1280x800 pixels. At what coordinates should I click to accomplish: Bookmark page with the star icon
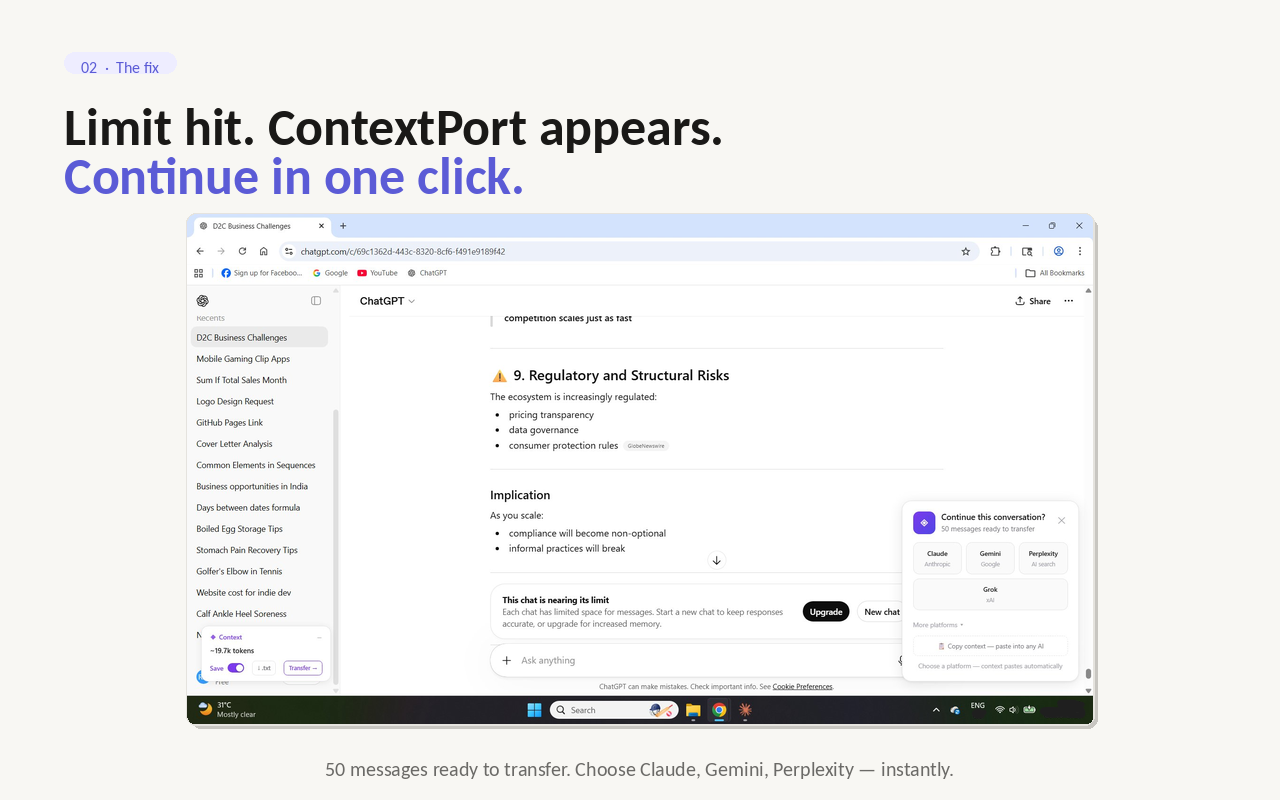[966, 252]
